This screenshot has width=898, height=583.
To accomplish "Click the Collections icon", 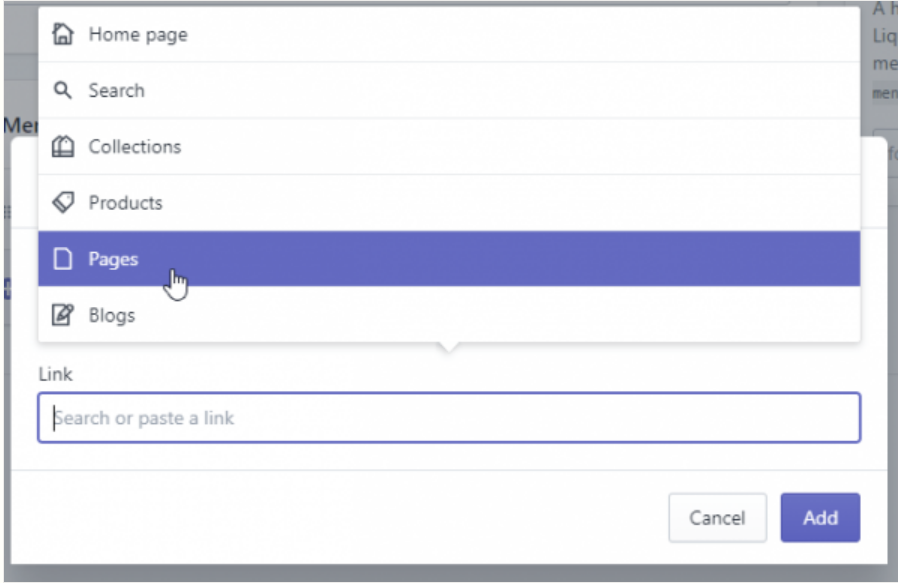I will 63,146.
